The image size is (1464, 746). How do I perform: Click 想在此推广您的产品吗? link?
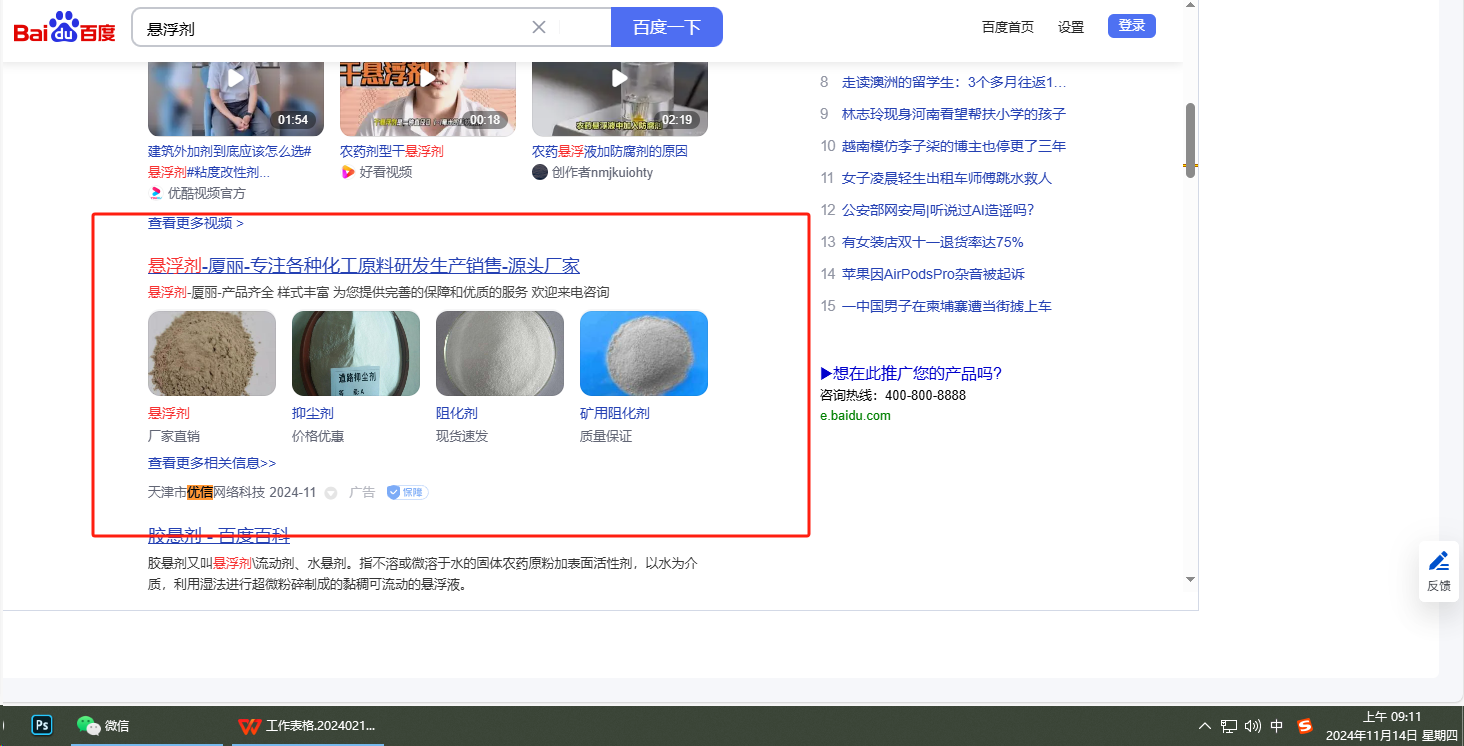(911, 373)
